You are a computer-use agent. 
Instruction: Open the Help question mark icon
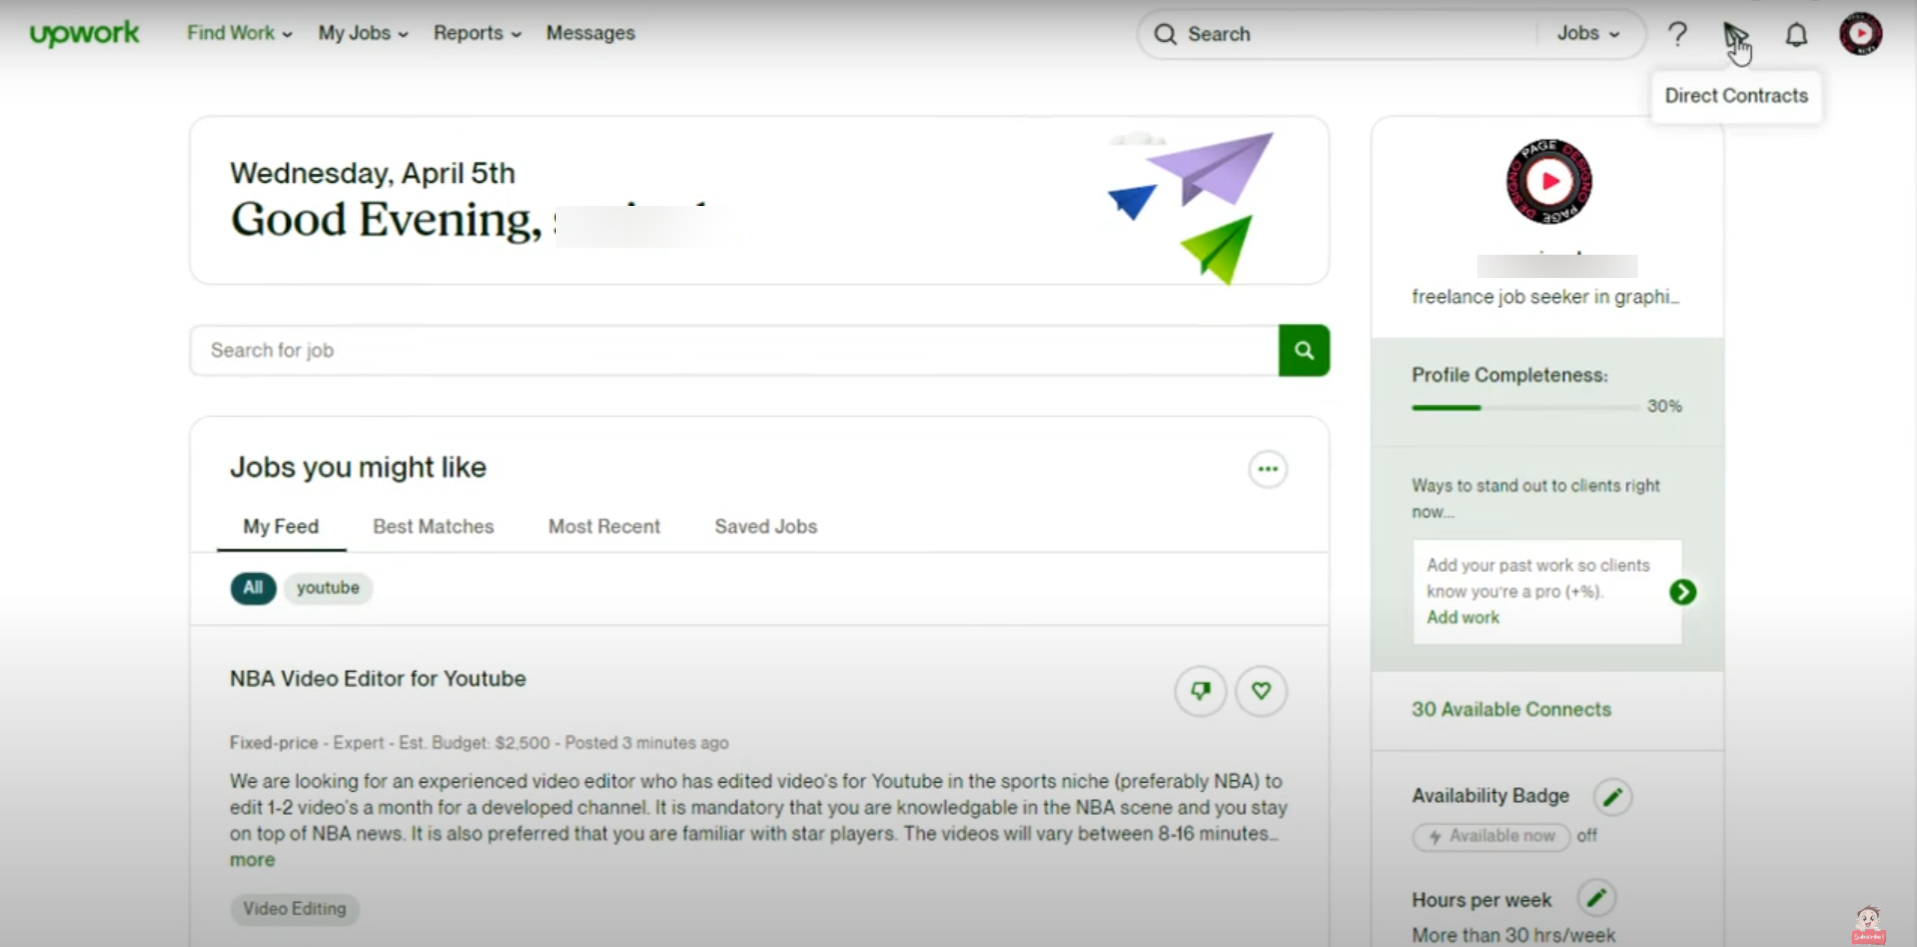[x=1677, y=34]
